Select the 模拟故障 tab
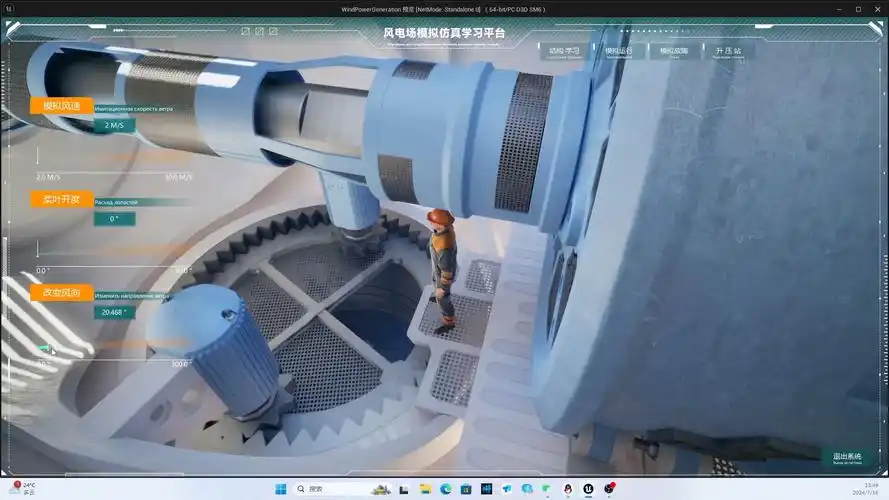This screenshot has height=500, width=889. coord(674,50)
